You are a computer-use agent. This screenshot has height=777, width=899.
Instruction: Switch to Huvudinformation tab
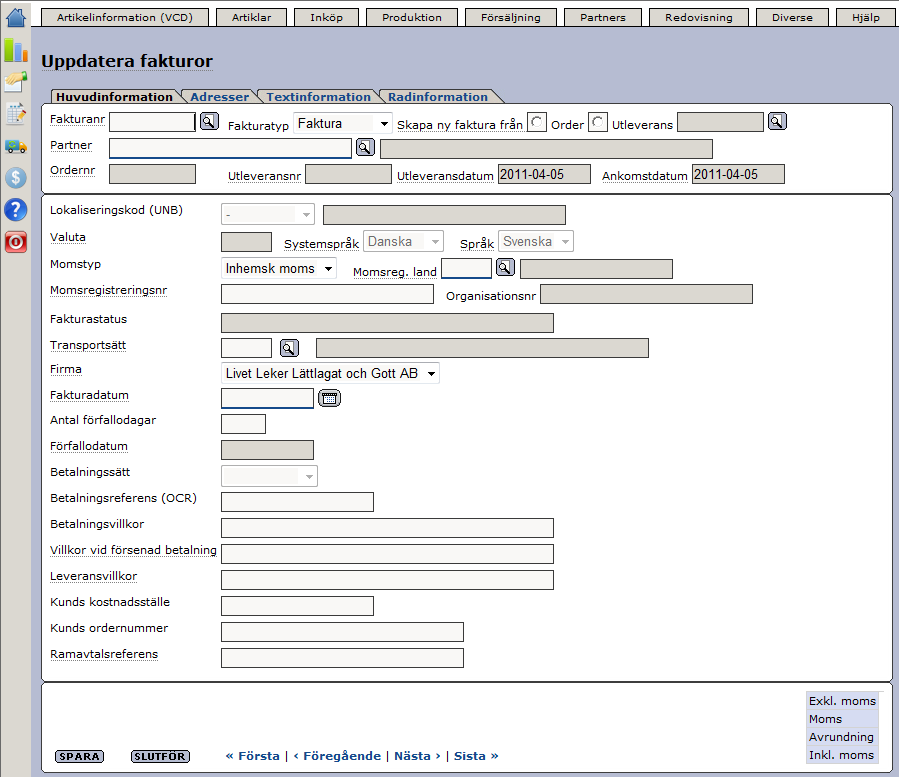click(115, 96)
